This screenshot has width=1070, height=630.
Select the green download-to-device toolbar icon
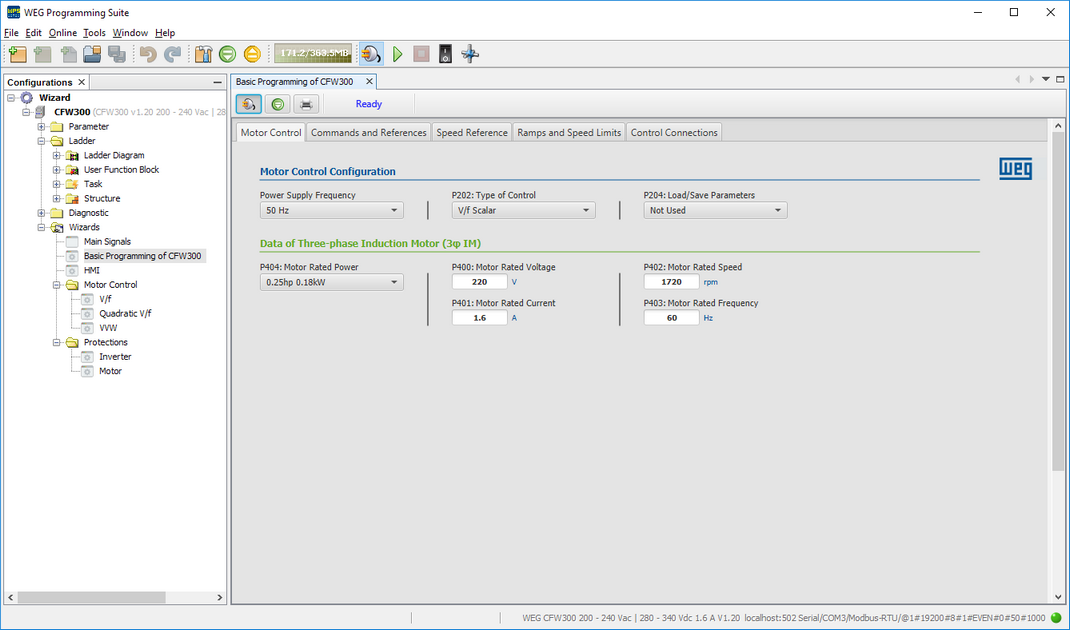point(227,54)
